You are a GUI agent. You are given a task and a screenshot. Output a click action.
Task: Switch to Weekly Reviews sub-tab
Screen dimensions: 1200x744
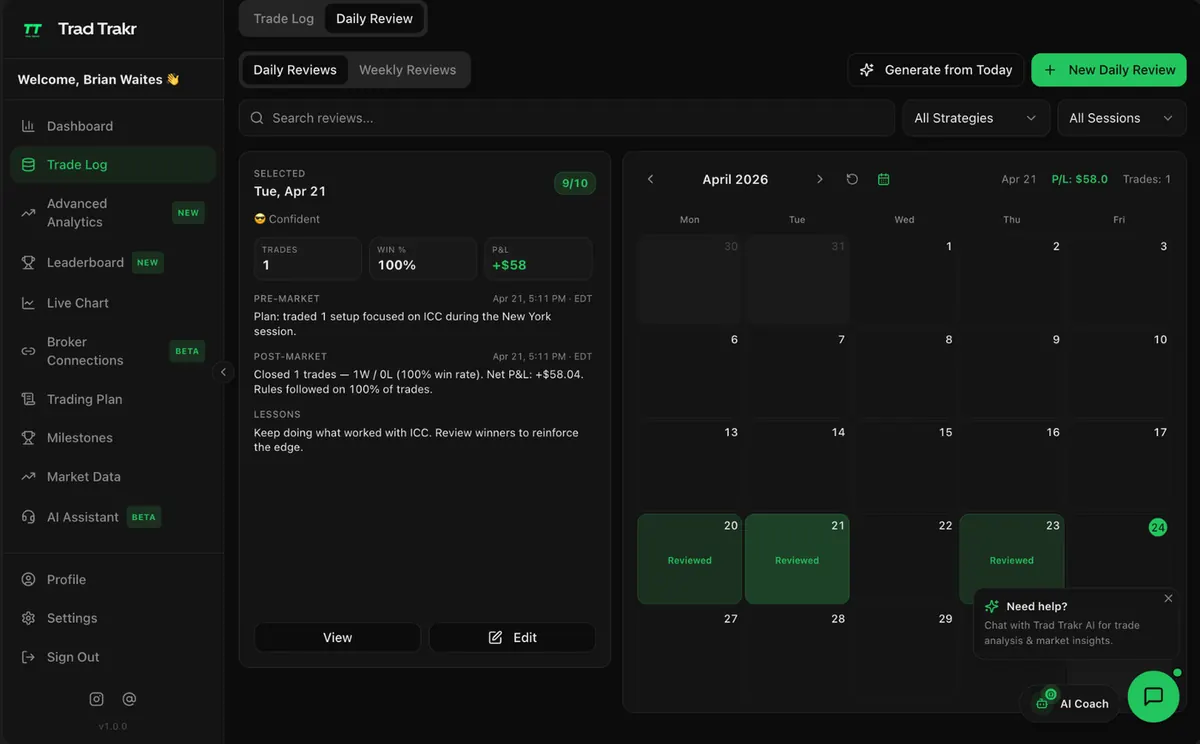click(408, 70)
